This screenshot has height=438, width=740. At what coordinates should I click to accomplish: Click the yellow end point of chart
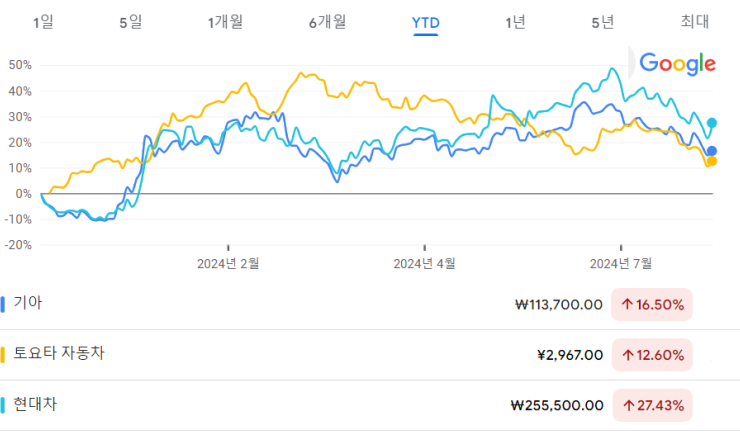[712, 161]
